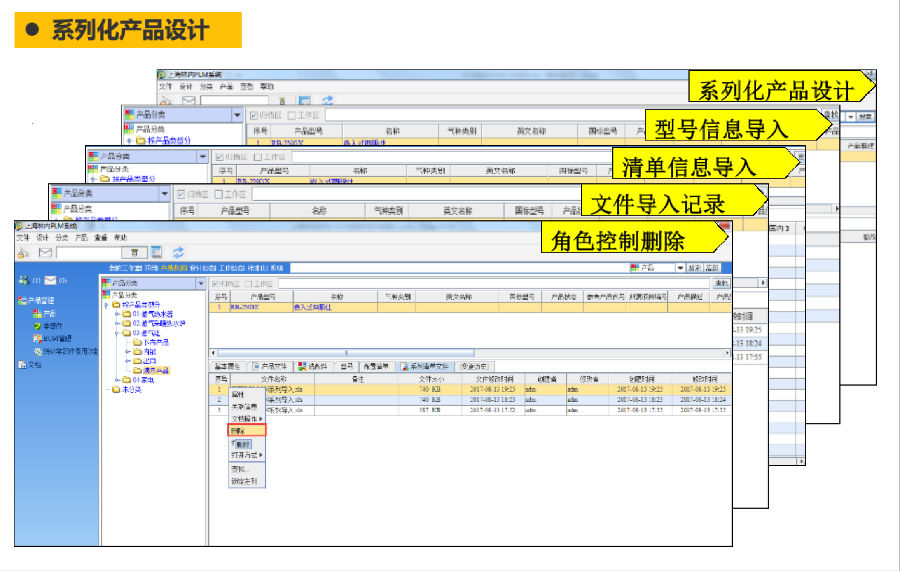Open the 产品 combo box dropdown at top right

tap(681, 268)
